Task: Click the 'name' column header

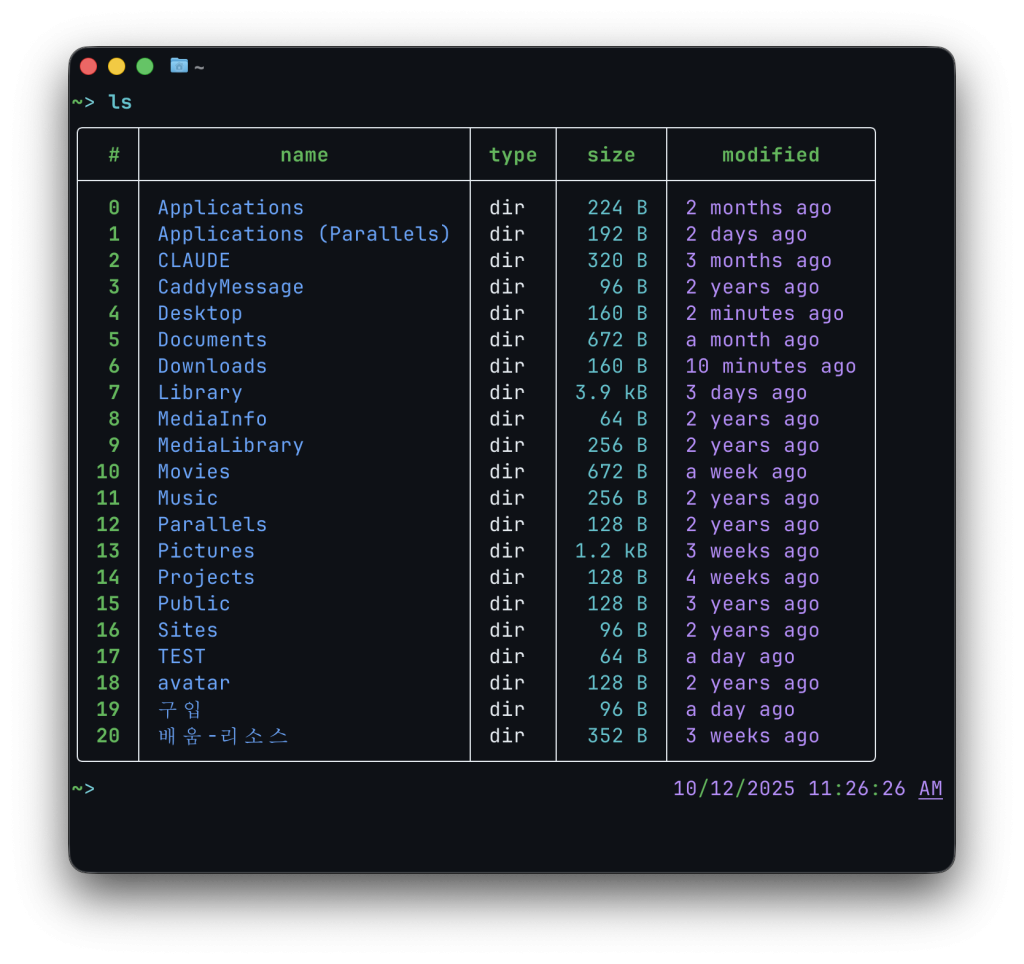Action: (304, 155)
